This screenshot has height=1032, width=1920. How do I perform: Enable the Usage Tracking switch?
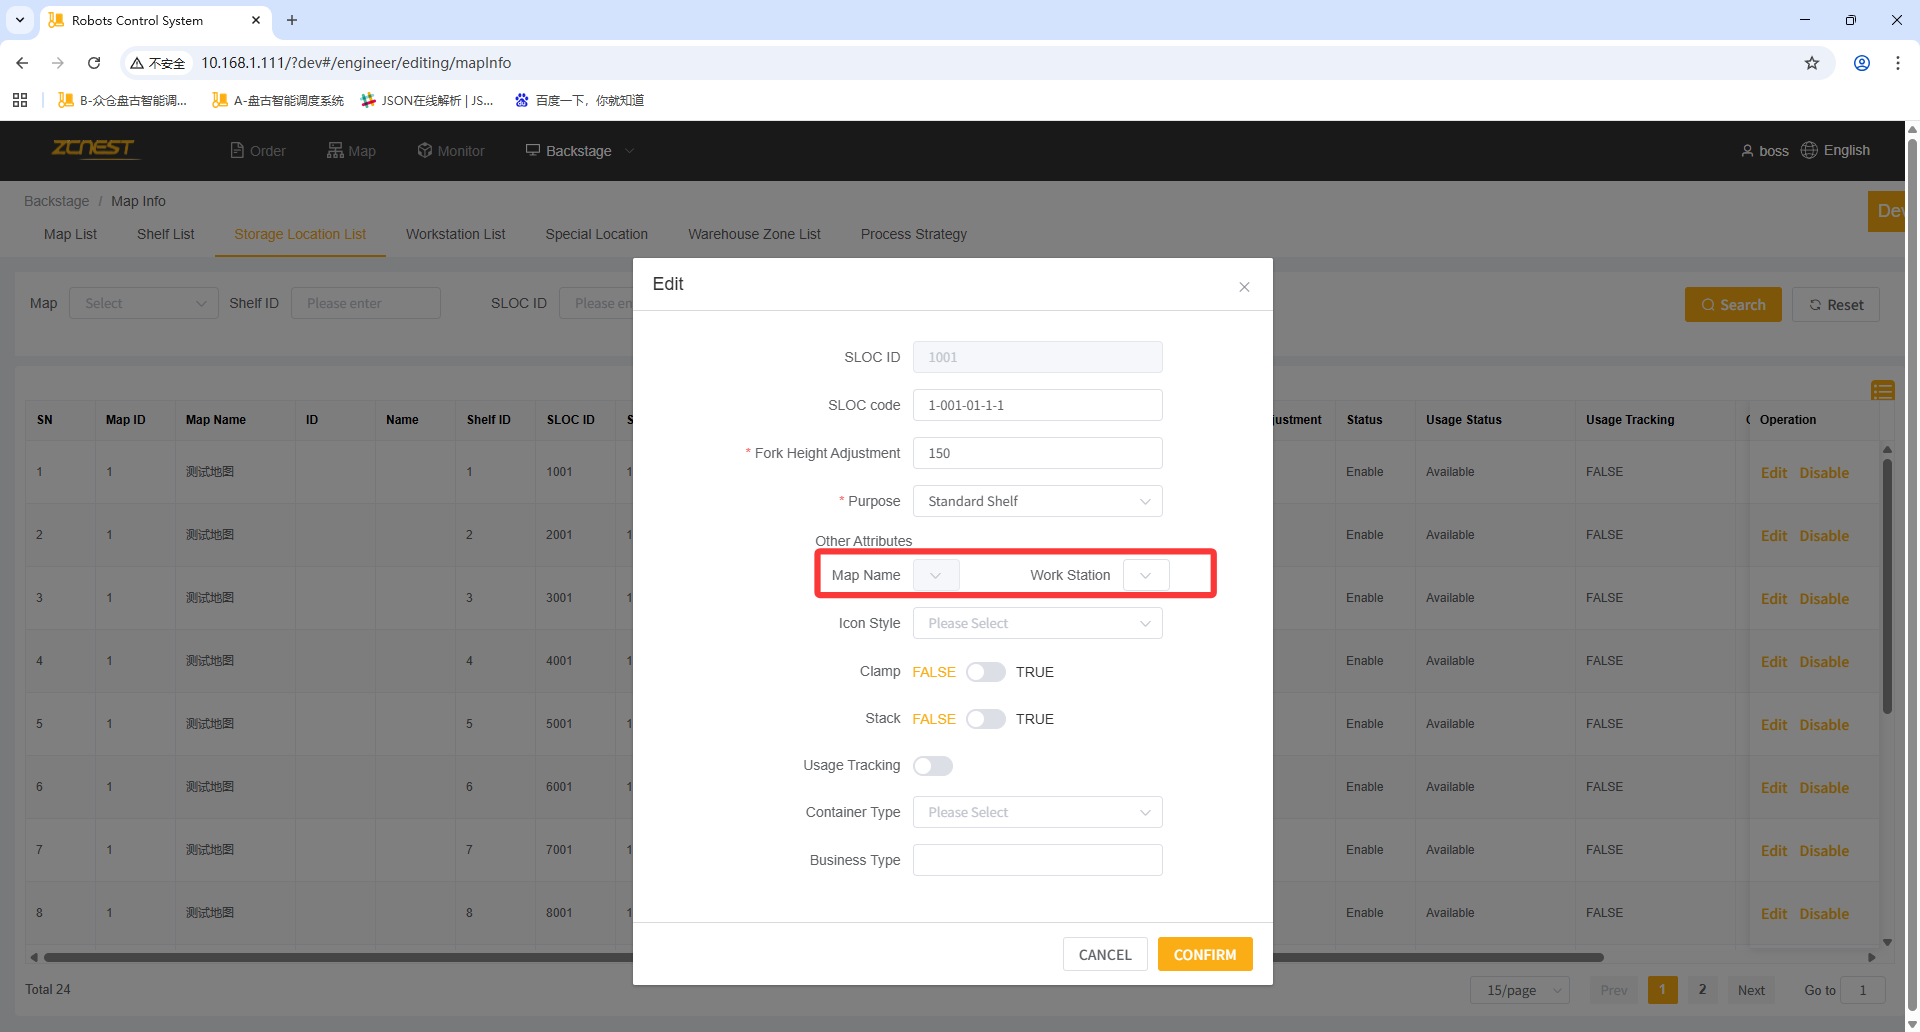pos(932,766)
